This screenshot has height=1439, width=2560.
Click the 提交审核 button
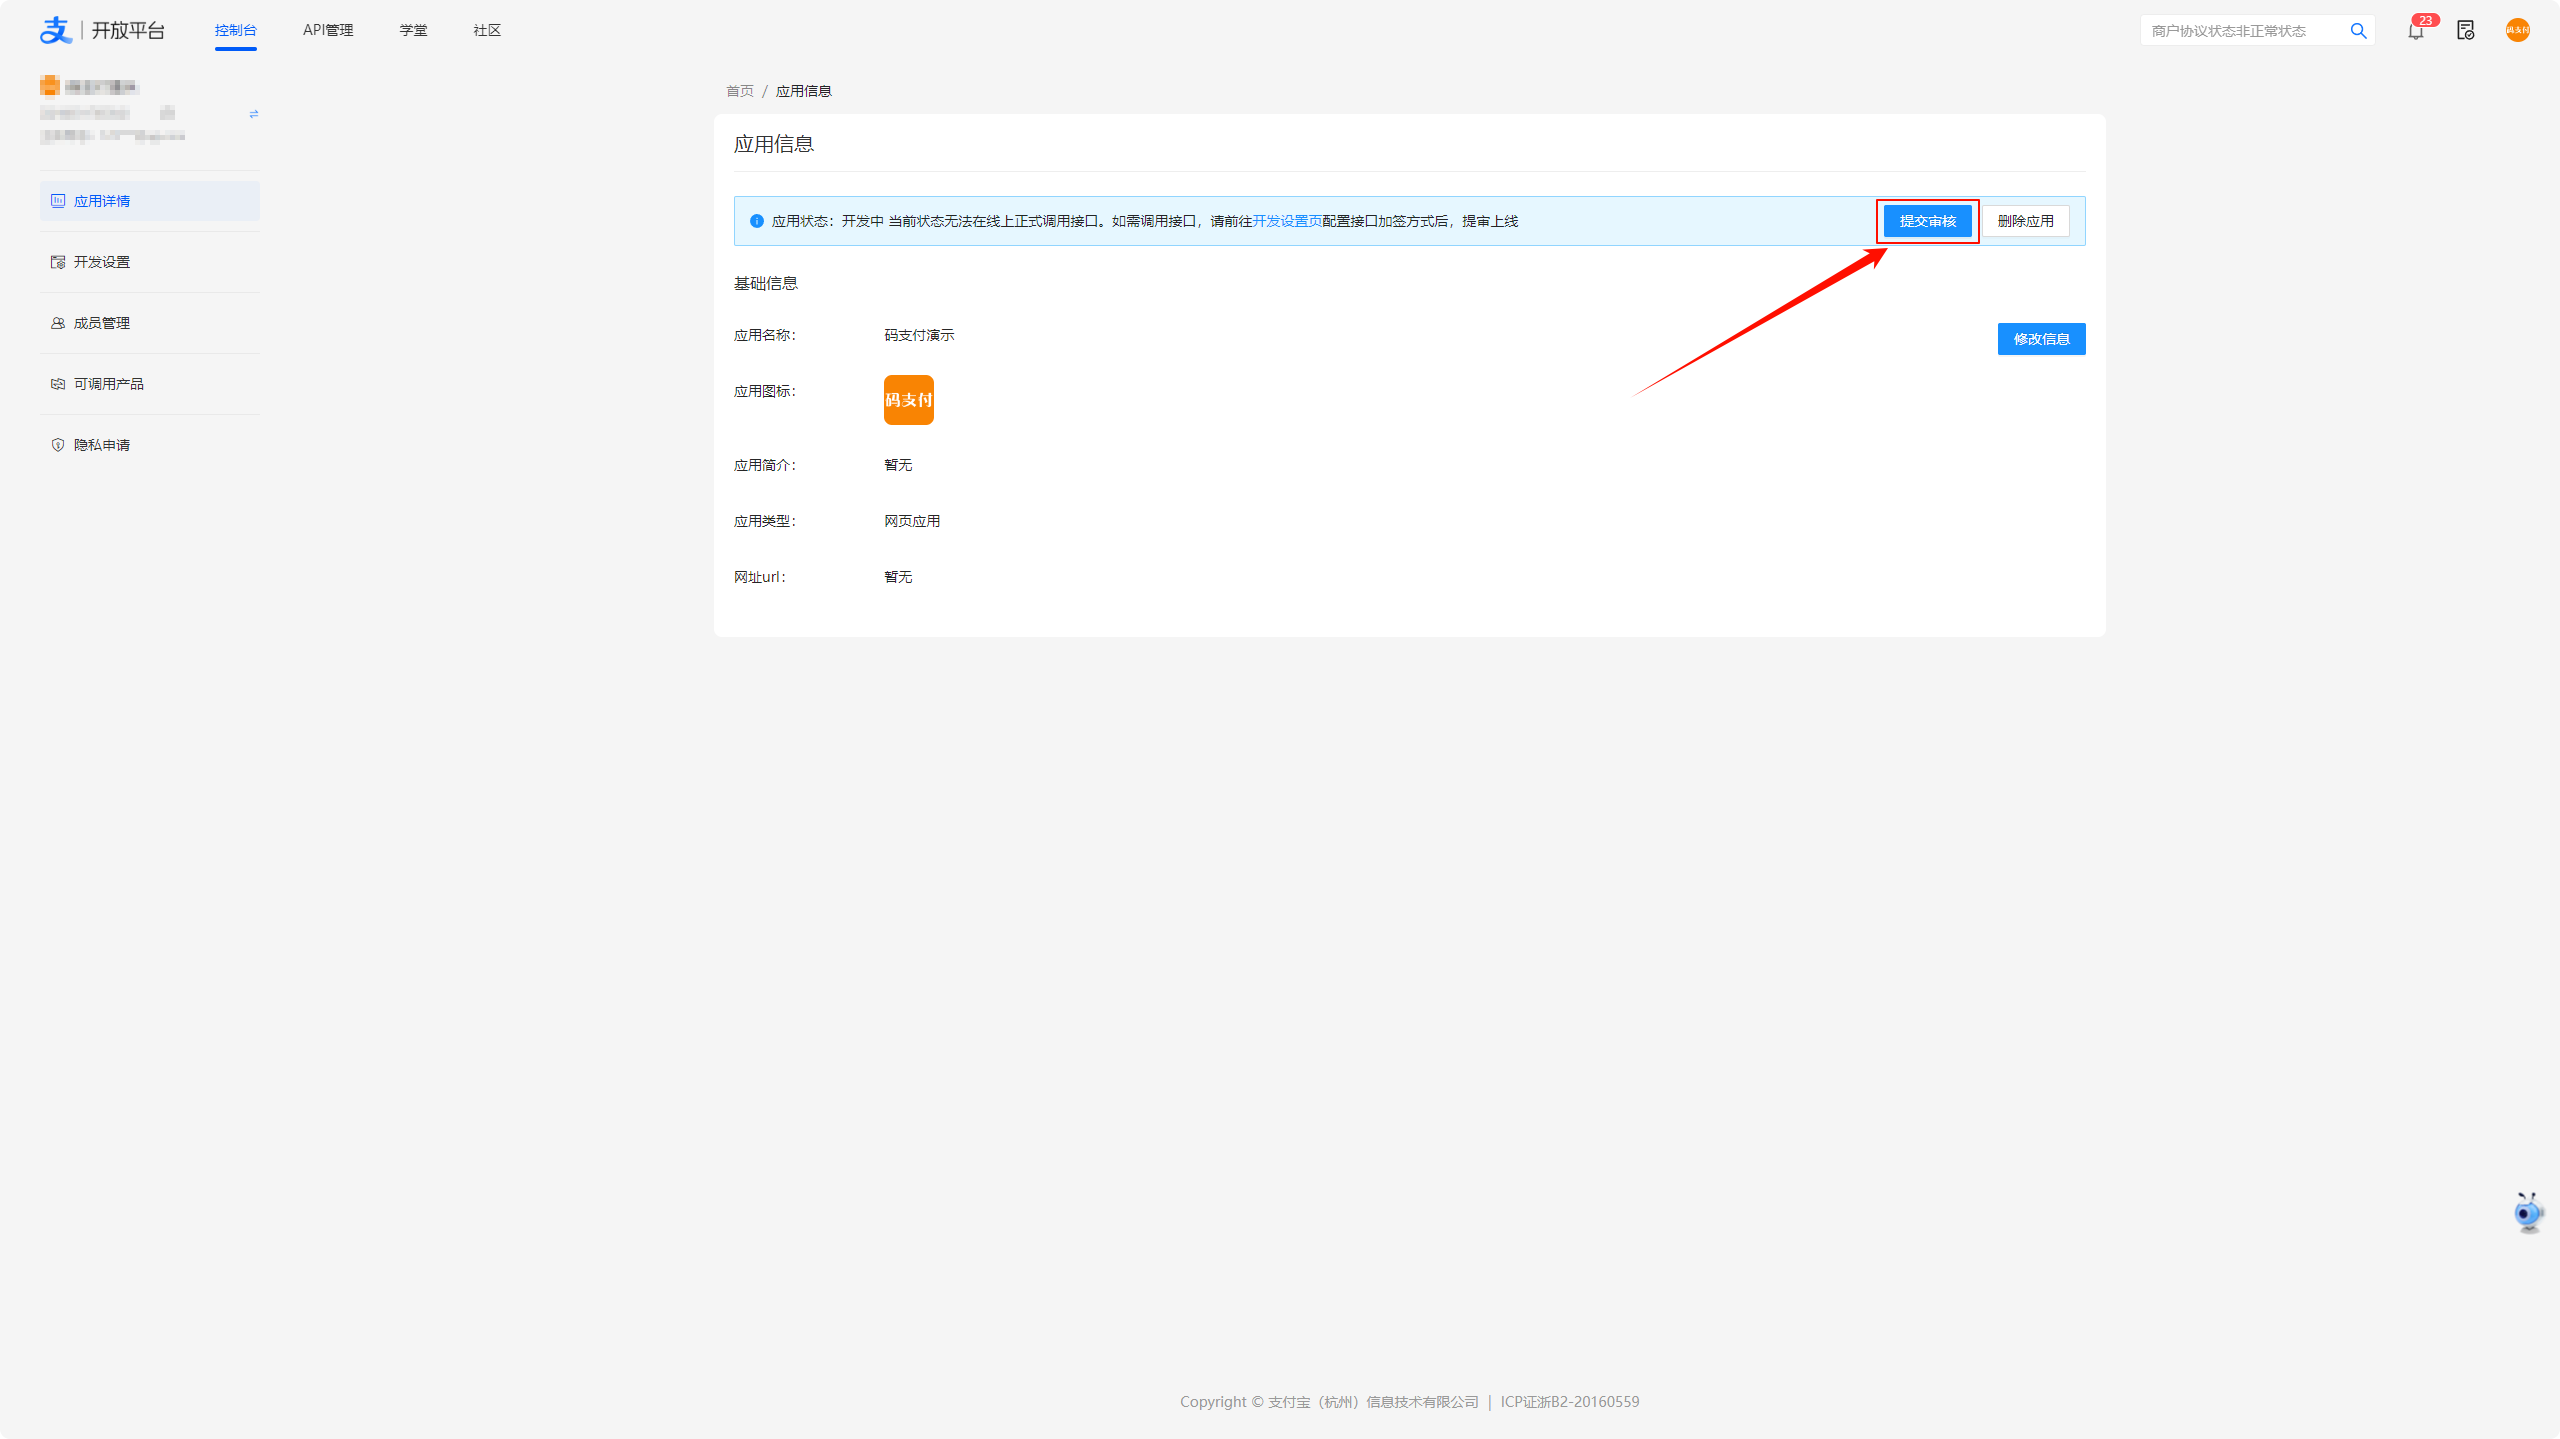coord(1927,221)
